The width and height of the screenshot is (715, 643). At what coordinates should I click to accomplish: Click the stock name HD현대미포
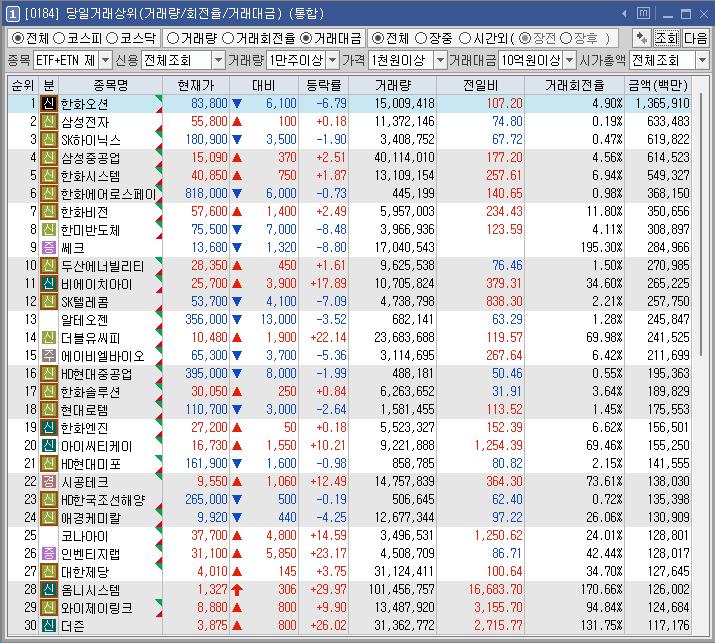91,464
